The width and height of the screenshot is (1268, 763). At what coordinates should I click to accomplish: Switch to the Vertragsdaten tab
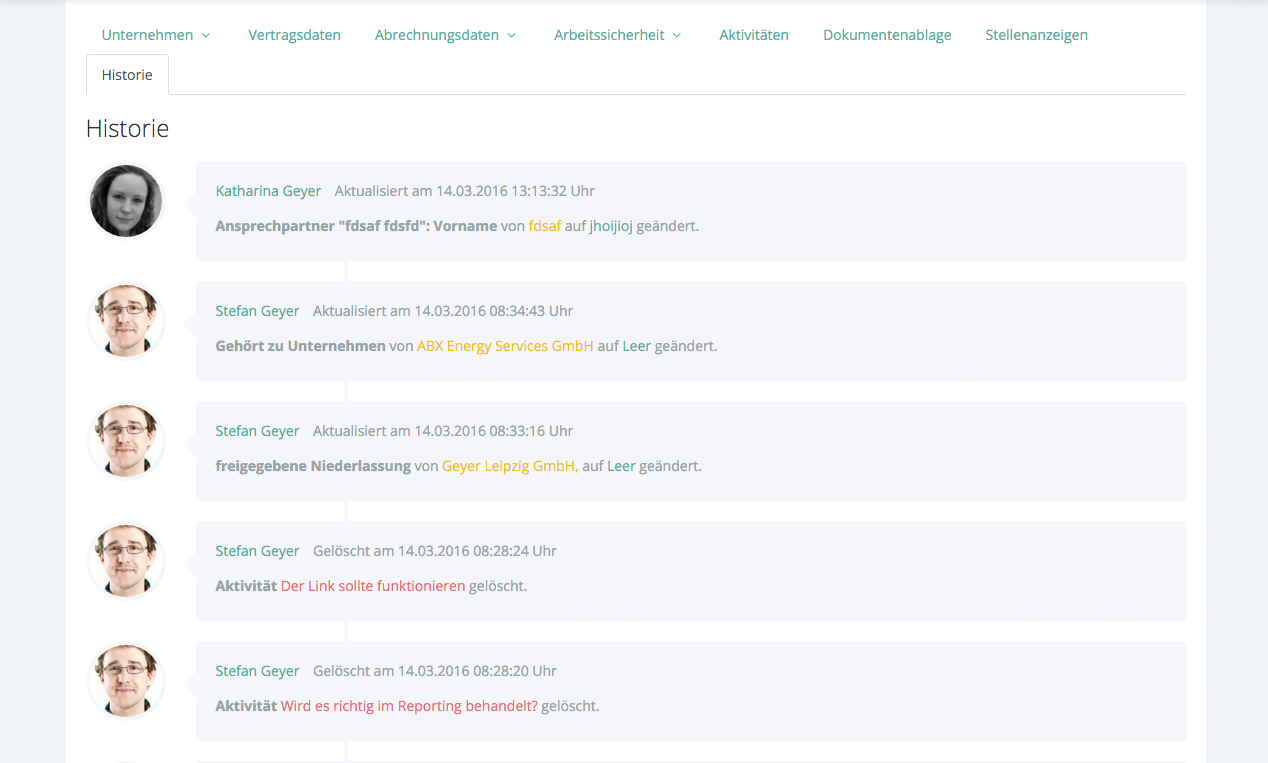click(x=294, y=35)
